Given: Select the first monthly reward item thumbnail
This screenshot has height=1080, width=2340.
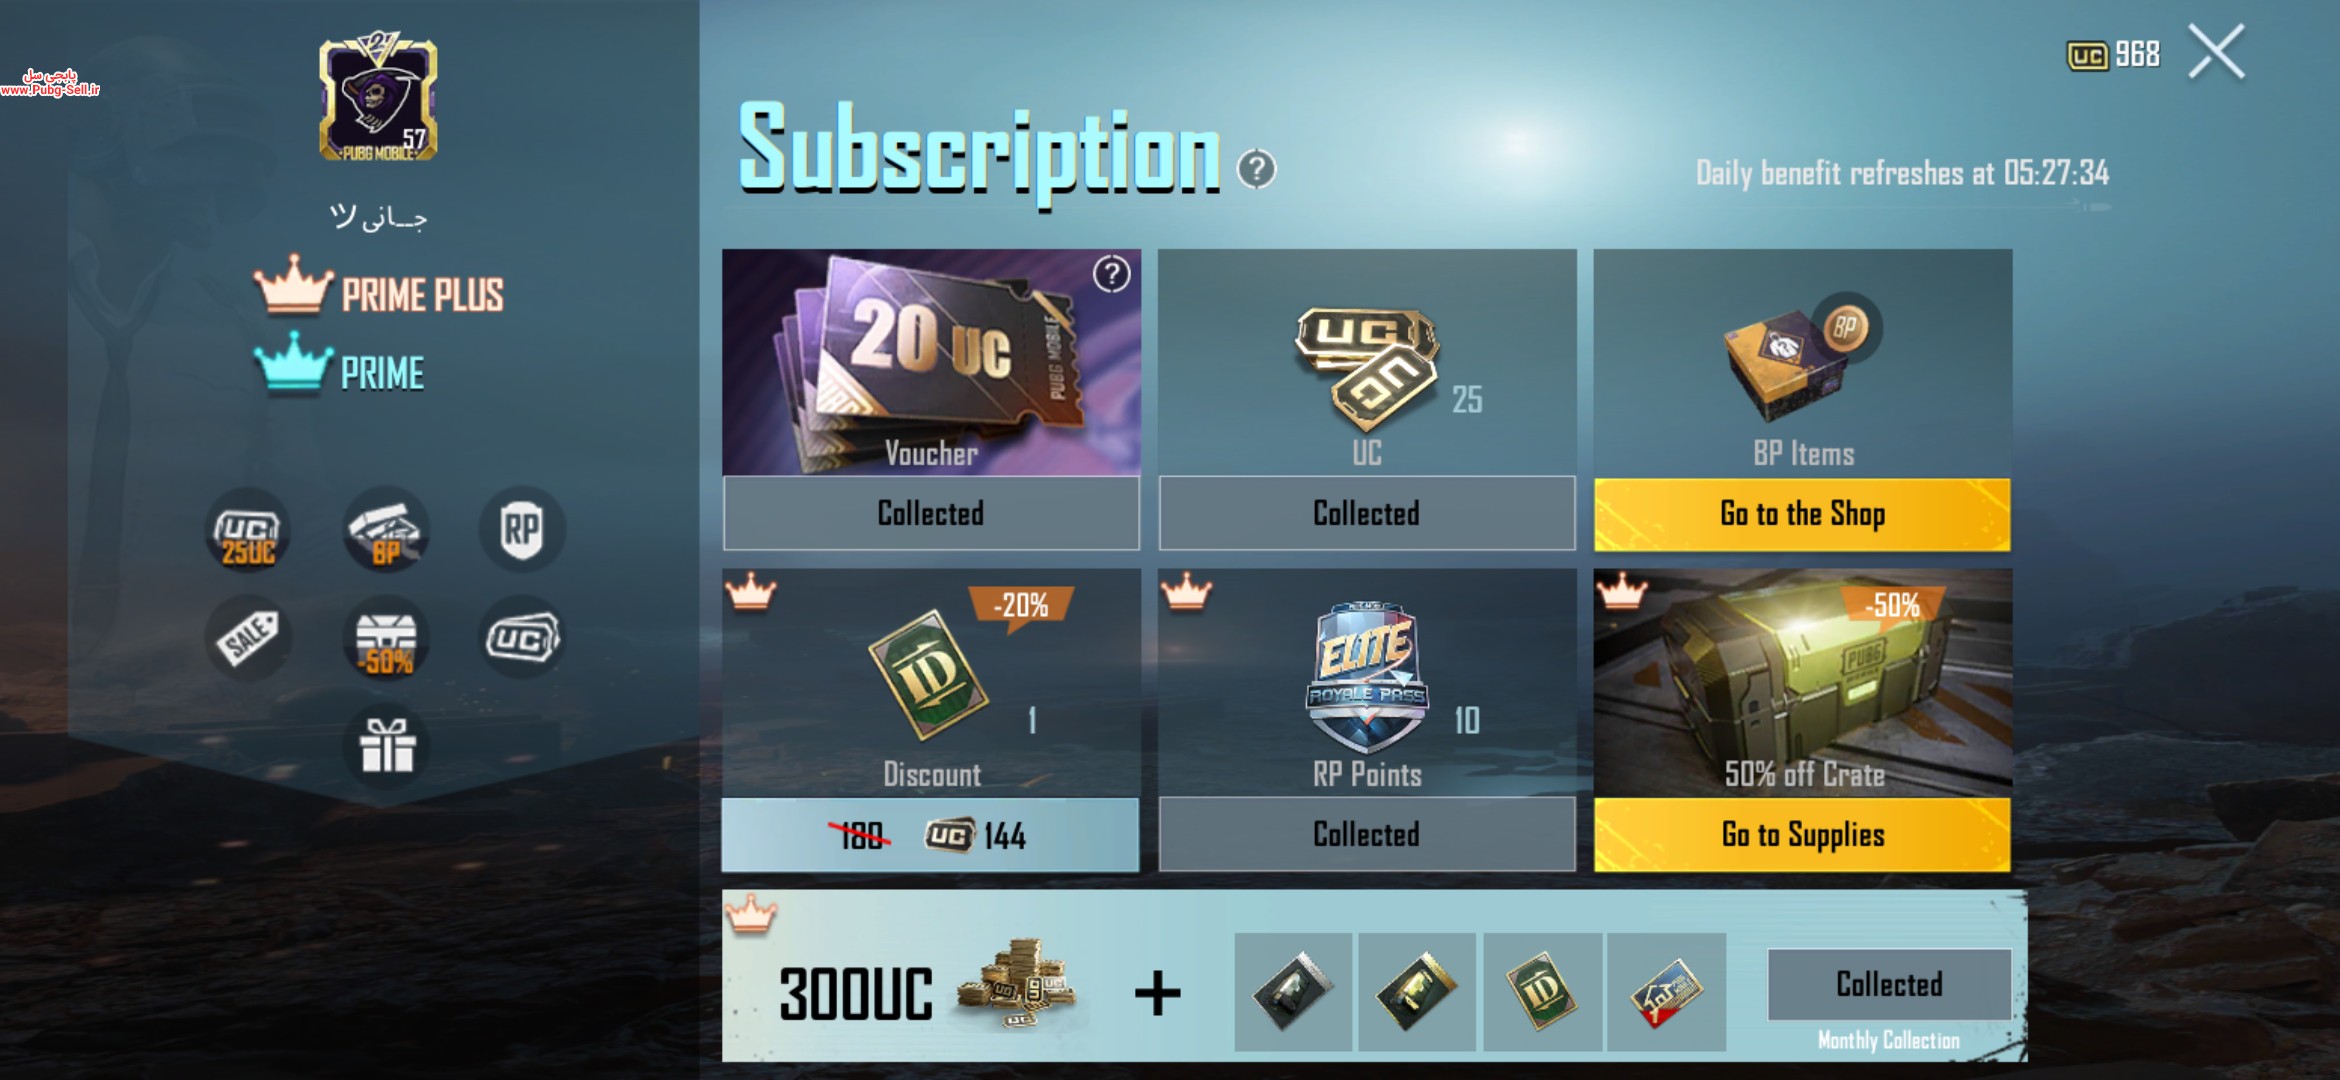Looking at the screenshot, I should 1293,991.
